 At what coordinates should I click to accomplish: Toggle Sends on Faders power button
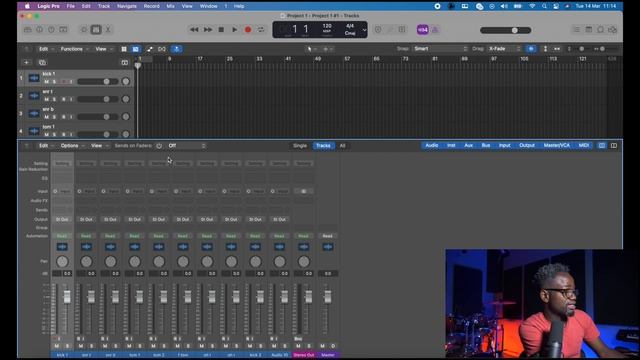[159, 146]
